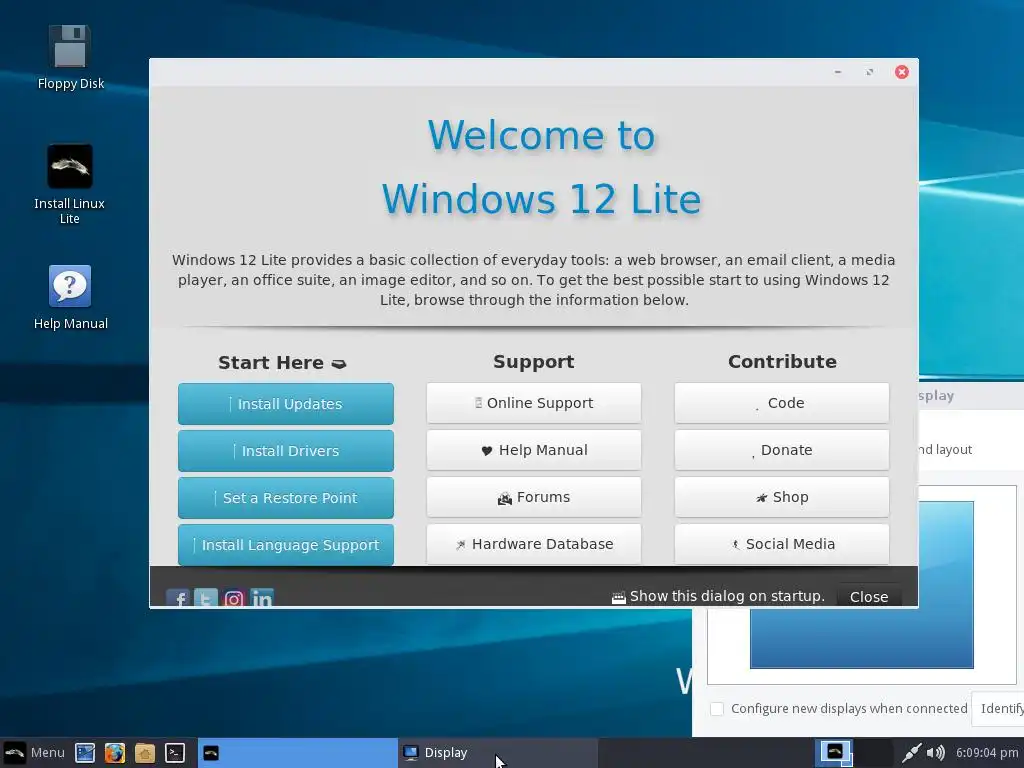Maximize the welcome dialog window

869,72
